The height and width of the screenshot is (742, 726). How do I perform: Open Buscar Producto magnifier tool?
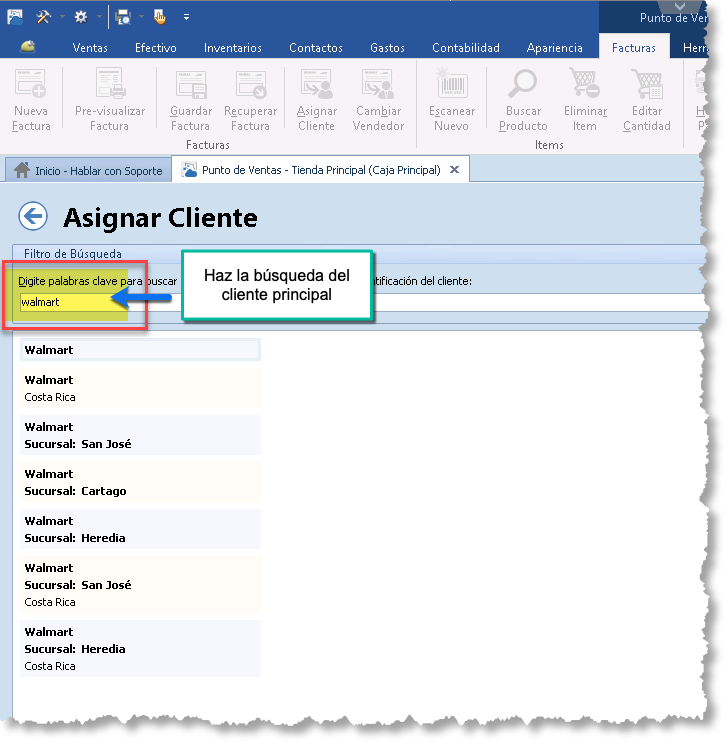tap(522, 100)
